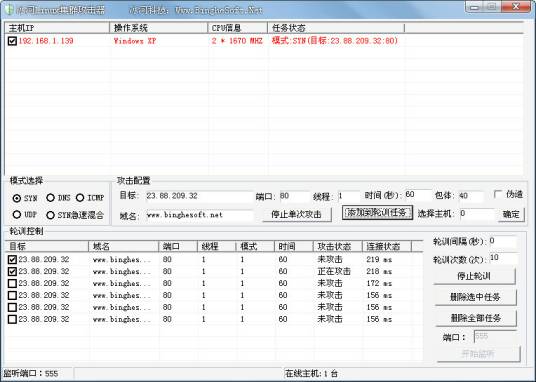Screen dimensions: 536x382
Task: Click the 线程 column header in task list
Action: coord(216,246)
